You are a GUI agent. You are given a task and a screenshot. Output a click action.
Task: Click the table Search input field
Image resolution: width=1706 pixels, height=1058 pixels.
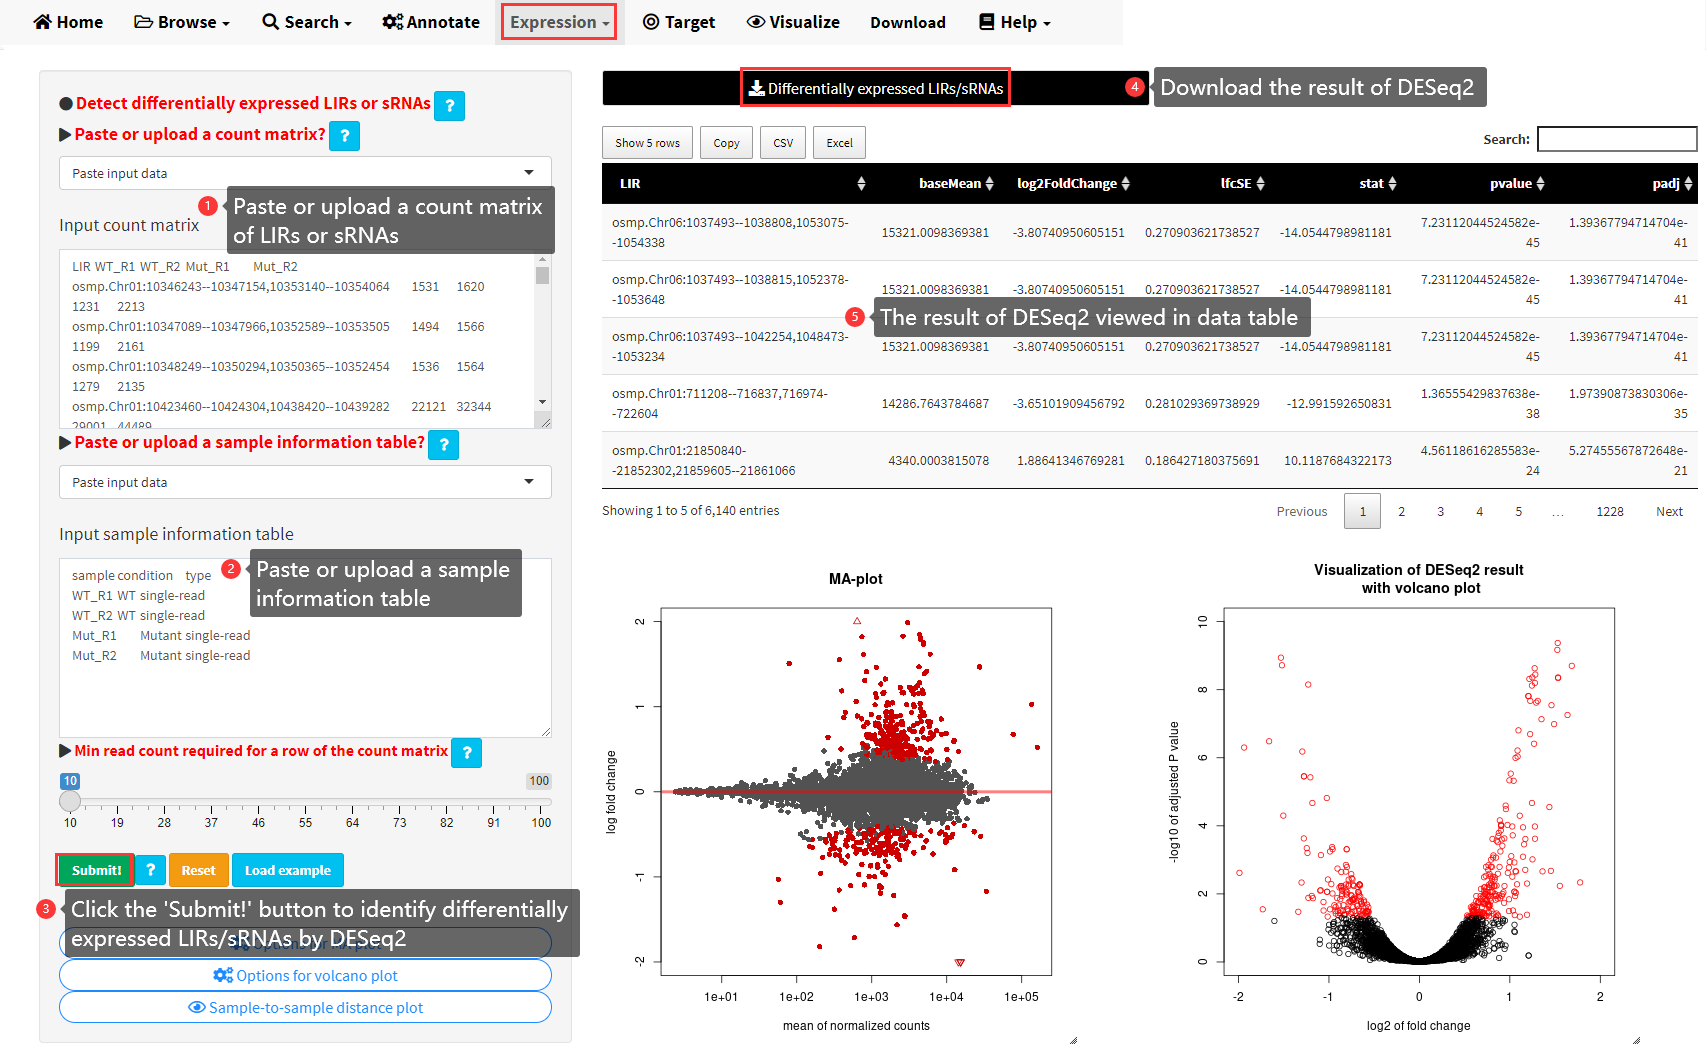point(1616,139)
